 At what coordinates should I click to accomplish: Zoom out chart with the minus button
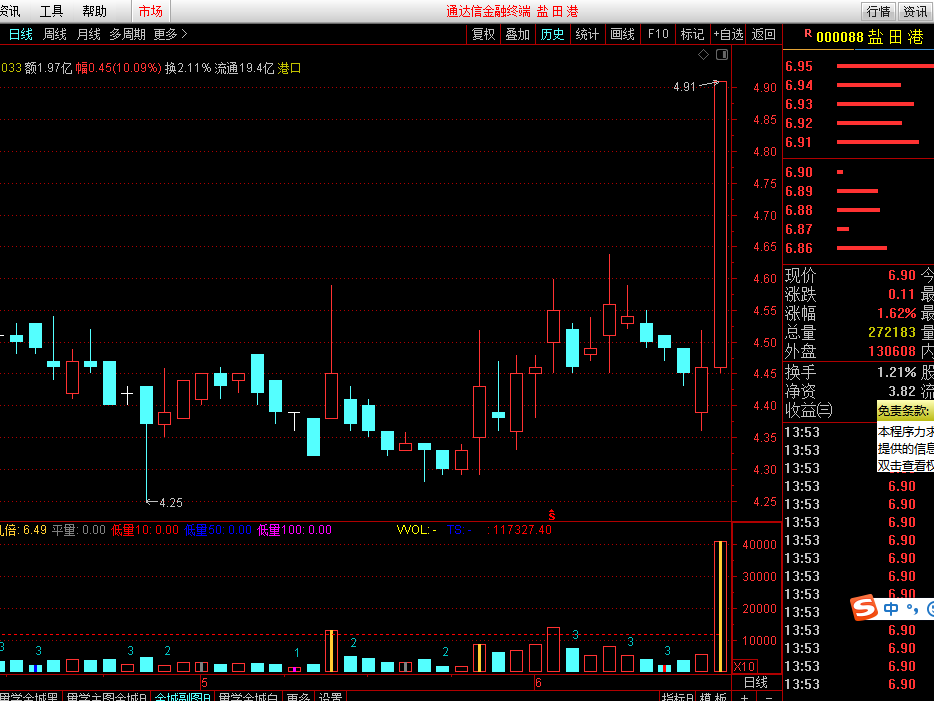pos(769,697)
